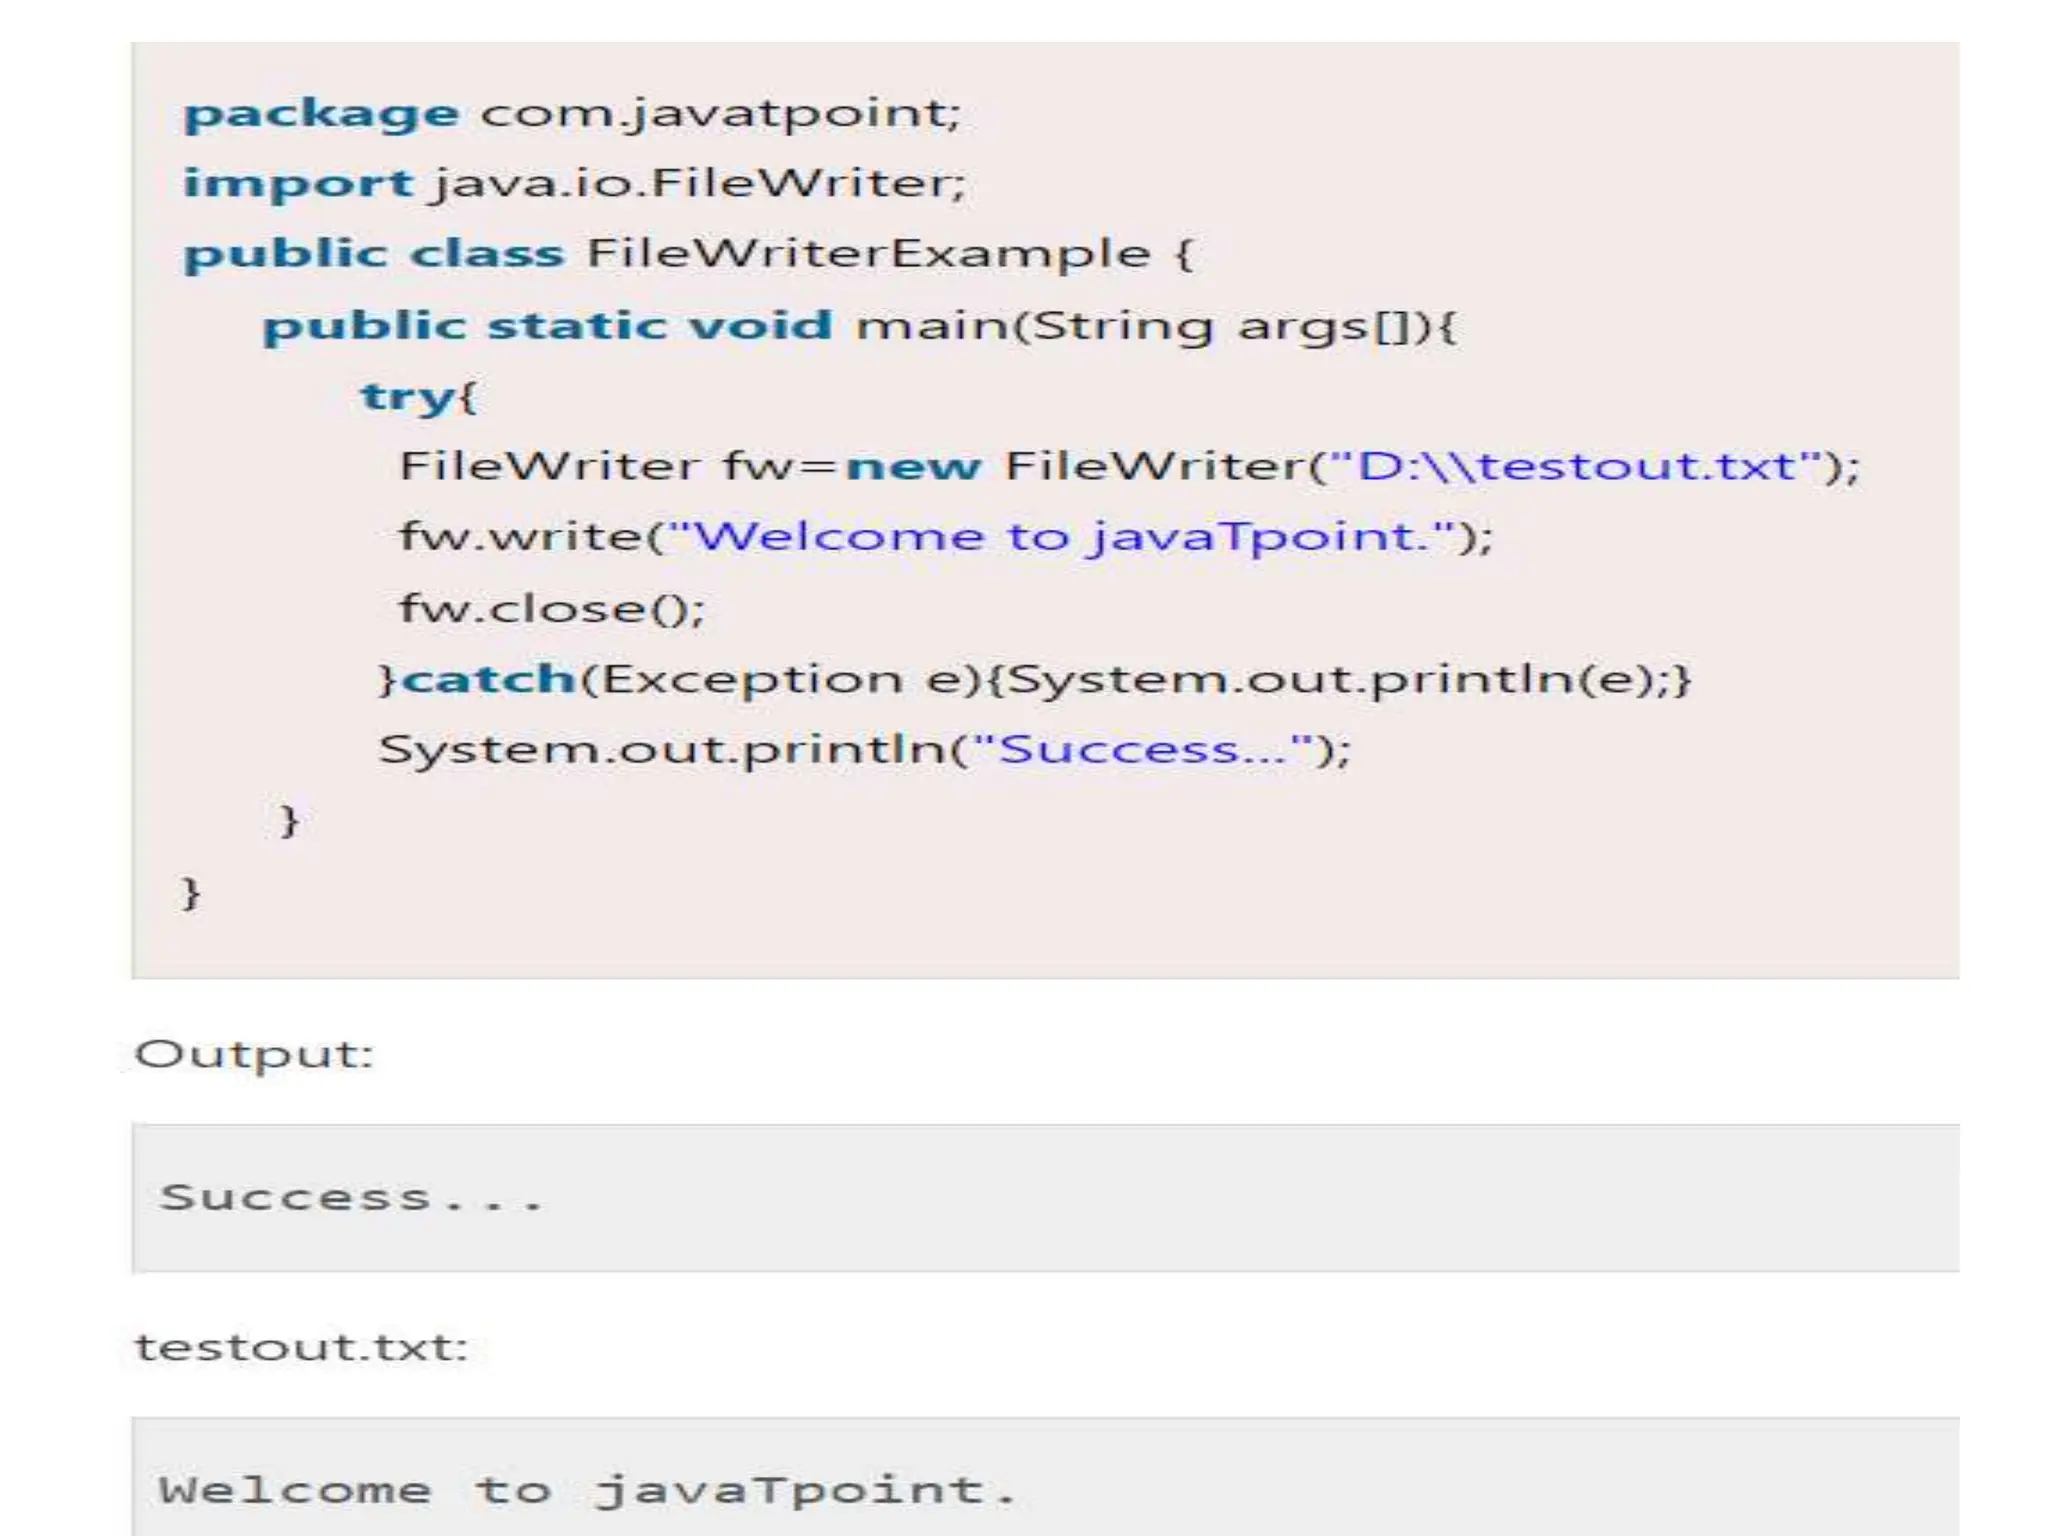Click the "Welcome to javaTpoint." string argument
Viewport: 2048px width, 1536px height.
click(x=1060, y=537)
